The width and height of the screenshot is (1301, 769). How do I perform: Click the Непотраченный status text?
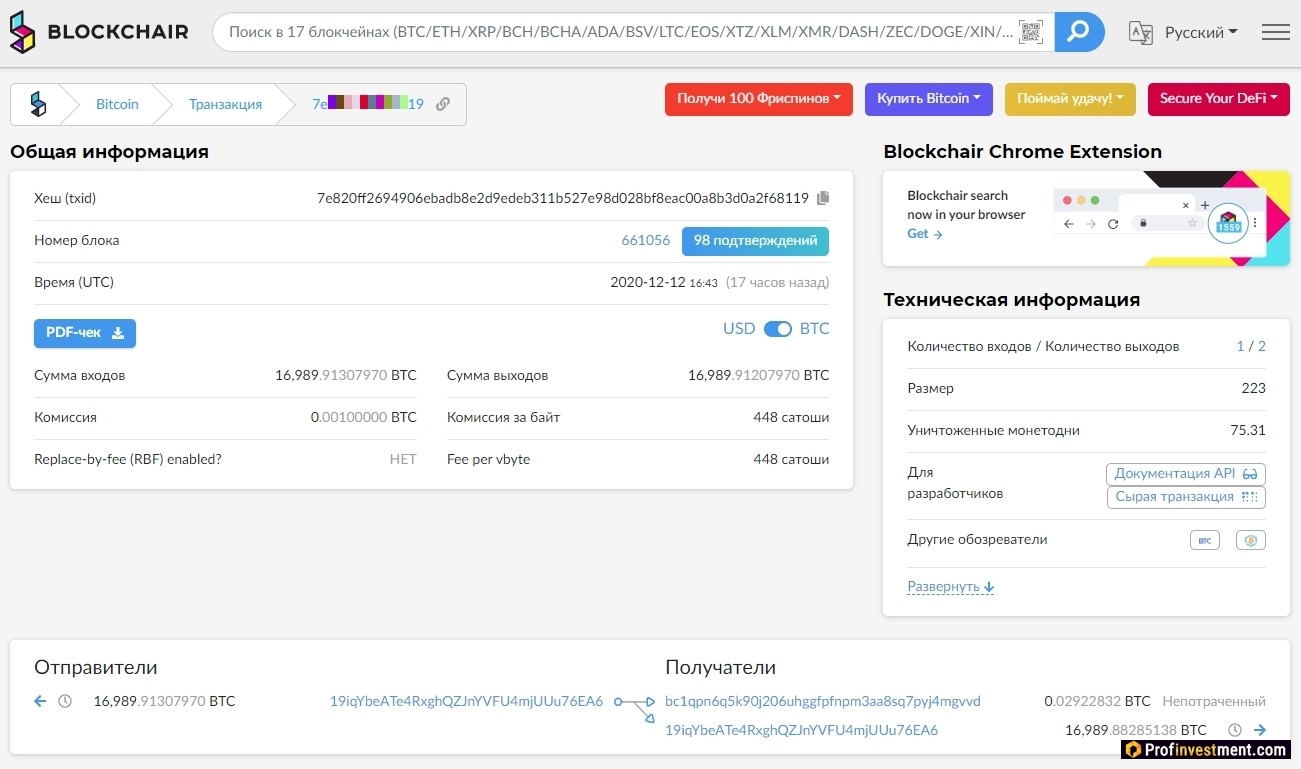(1214, 701)
